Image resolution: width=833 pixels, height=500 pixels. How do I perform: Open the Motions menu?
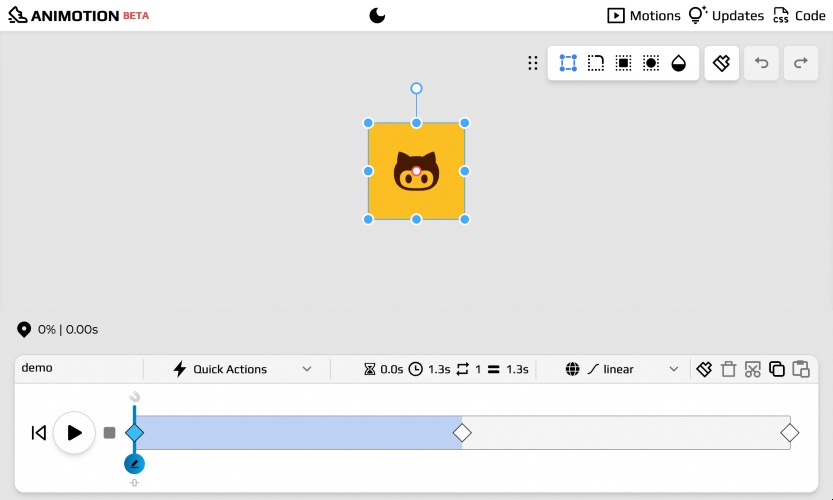pos(643,15)
